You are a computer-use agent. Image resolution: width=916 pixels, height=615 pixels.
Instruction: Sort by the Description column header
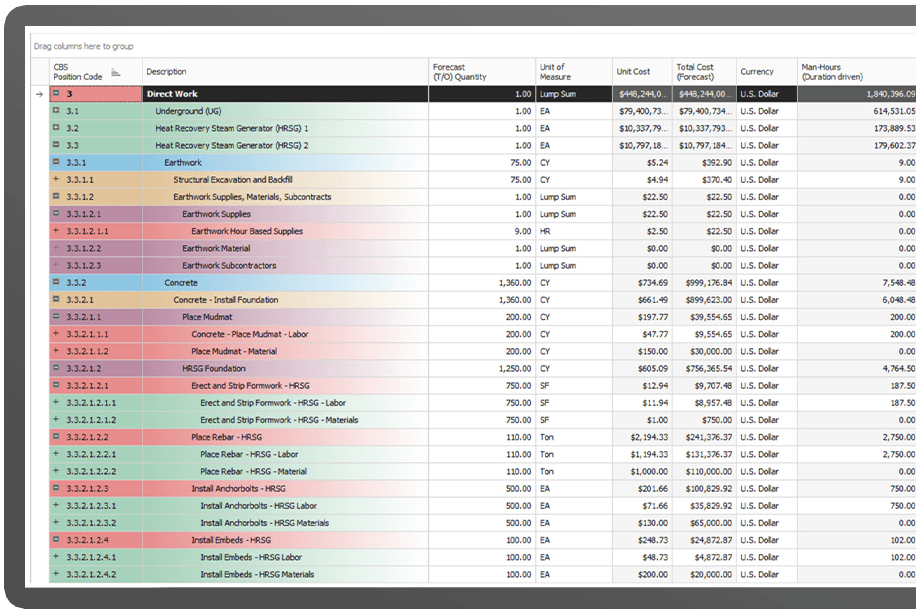tap(166, 72)
